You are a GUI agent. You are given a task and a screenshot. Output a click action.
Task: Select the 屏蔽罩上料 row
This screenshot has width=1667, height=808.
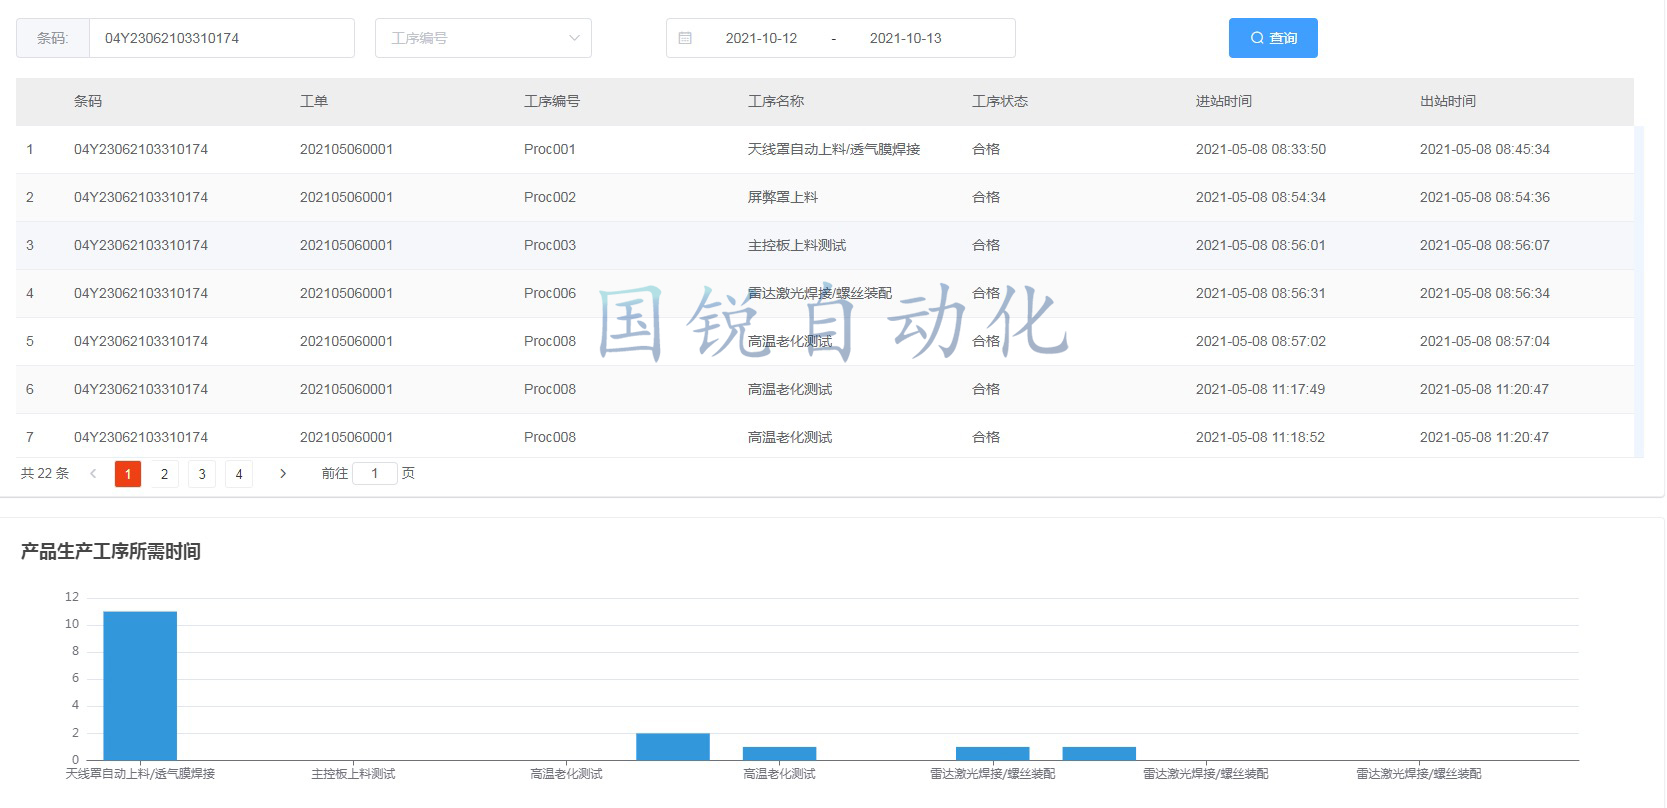pyautogui.click(x=783, y=197)
